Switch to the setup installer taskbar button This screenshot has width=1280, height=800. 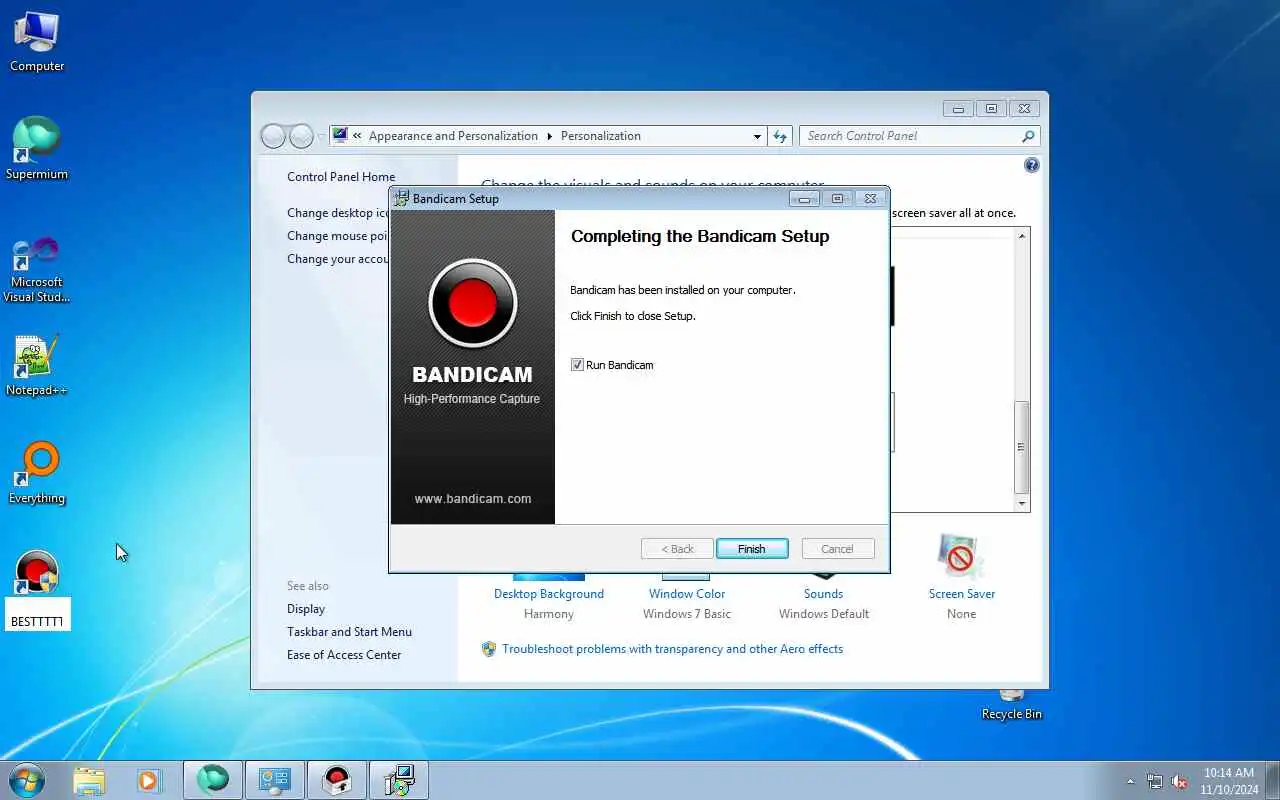(399, 780)
